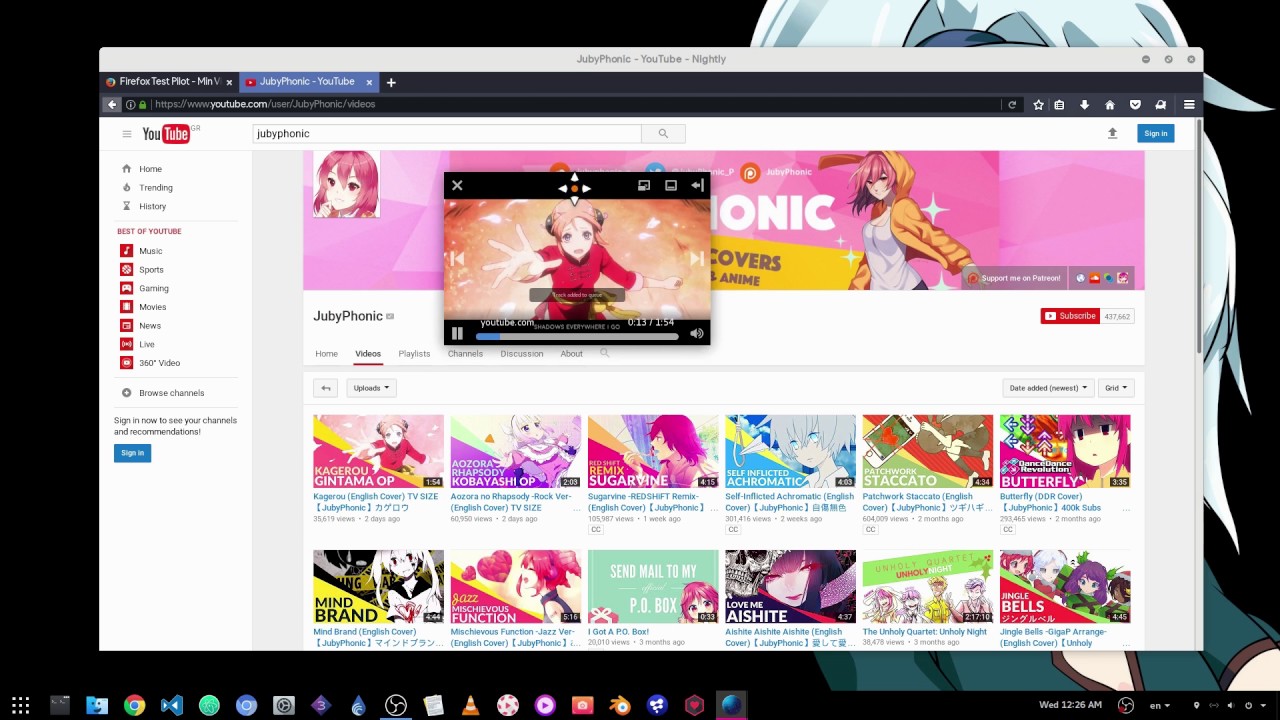Open the Pocket toolbar icon

click(x=1135, y=104)
